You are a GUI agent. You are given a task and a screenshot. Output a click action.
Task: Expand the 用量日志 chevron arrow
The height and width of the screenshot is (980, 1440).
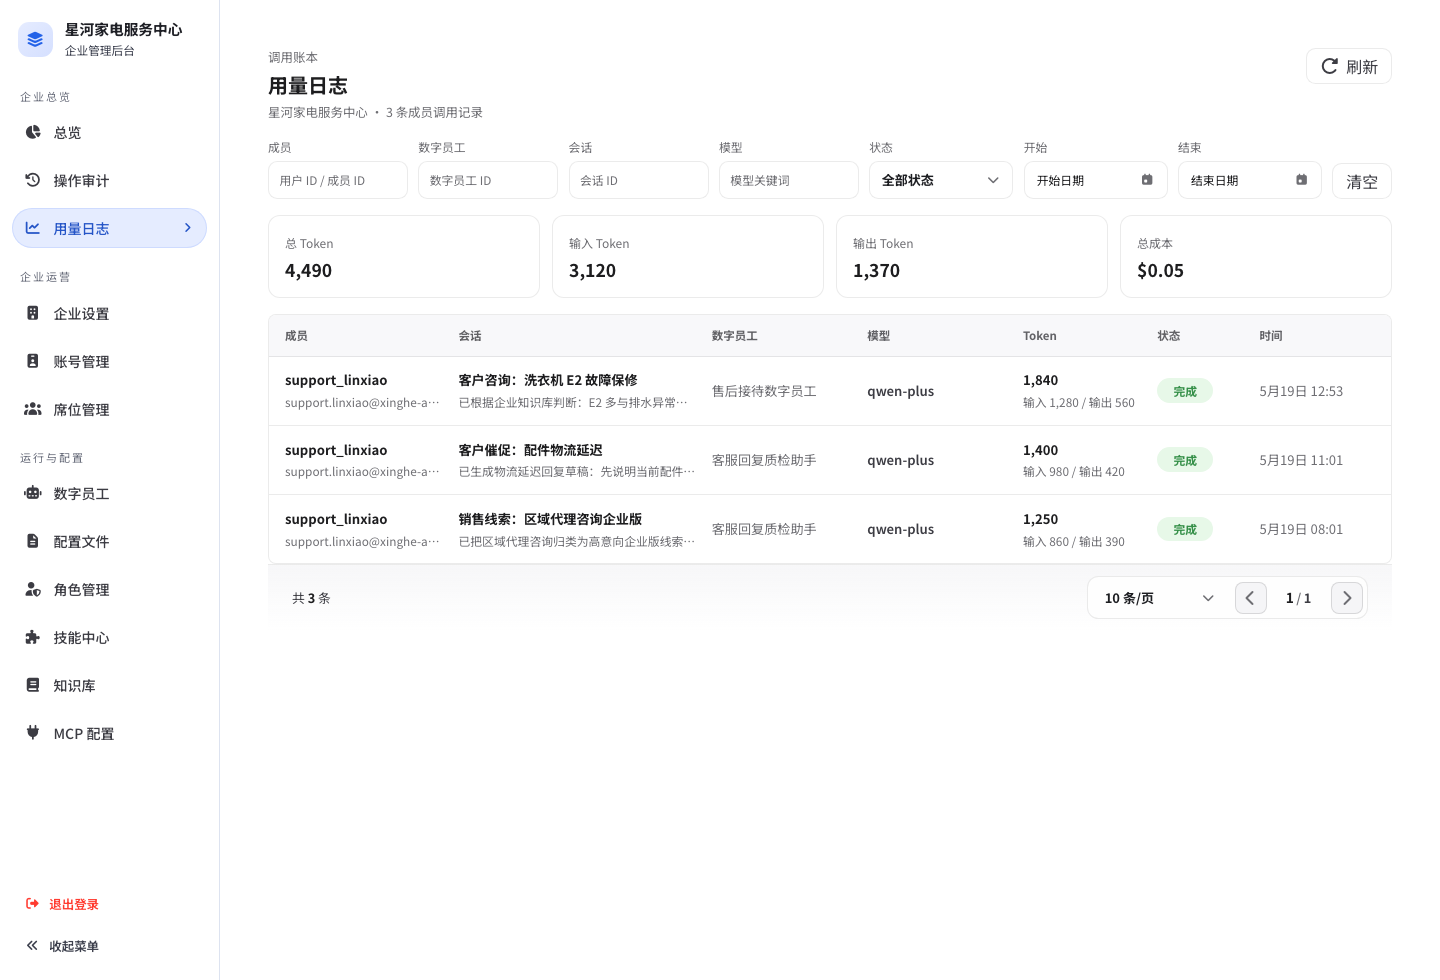click(187, 228)
